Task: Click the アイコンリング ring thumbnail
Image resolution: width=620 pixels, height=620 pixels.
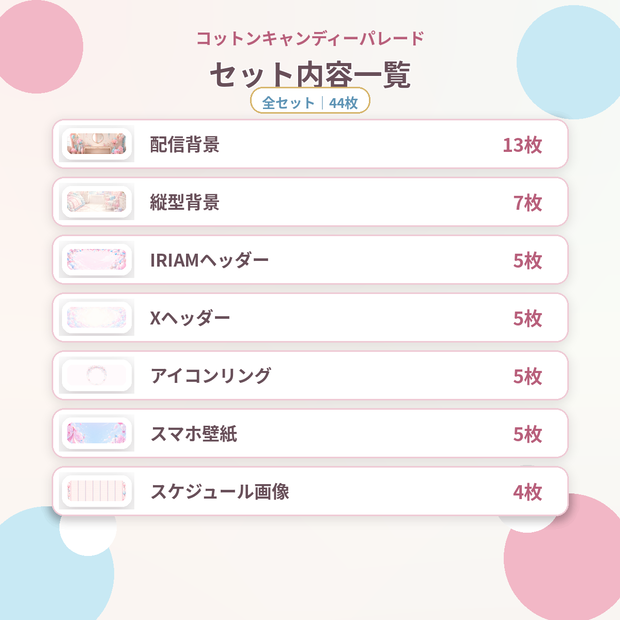Action: point(96,375)
